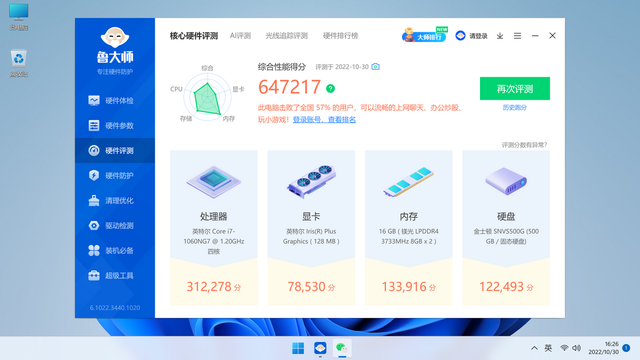Image resolution: width=640 pixels, height=360 pixels.
Task: Click the 评测分数有异常? link
Action: click(524, 145)
